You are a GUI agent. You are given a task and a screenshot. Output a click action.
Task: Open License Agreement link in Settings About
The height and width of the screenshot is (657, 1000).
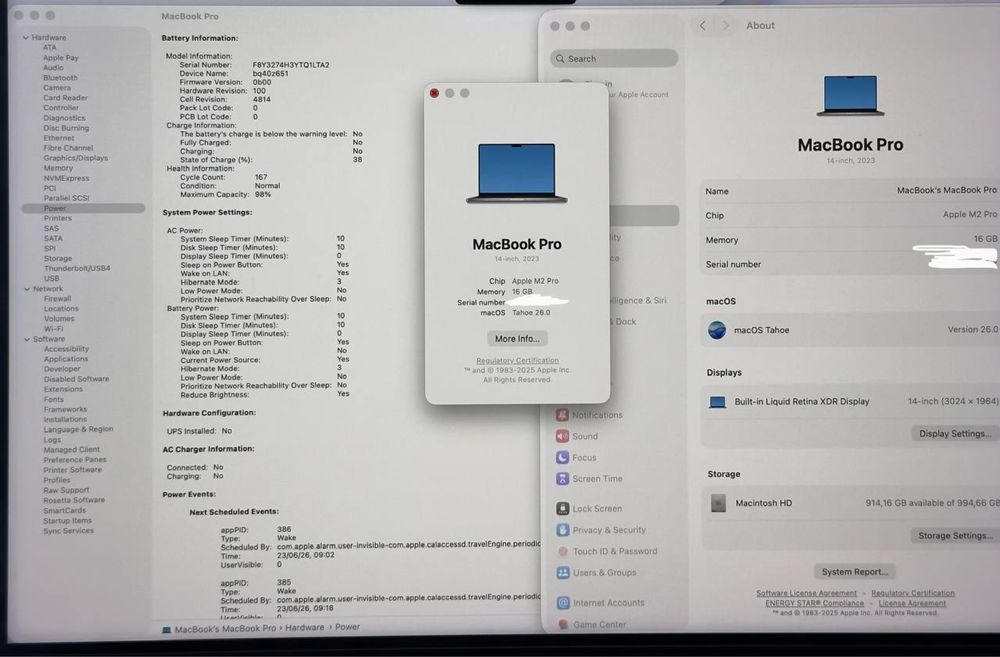tap(912, 603)
